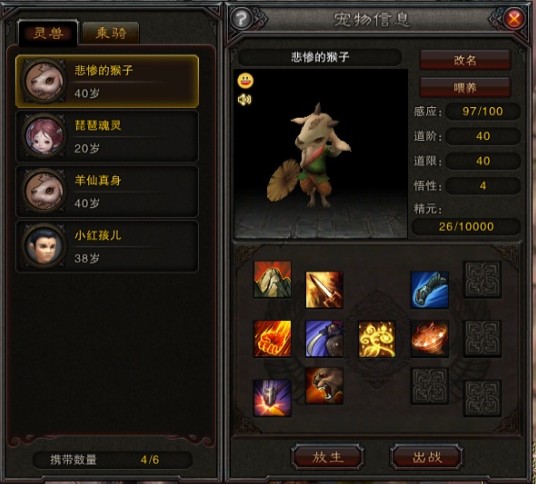The width and height of the screenshot is (536, 484).
Task: Click the 放生 release button
Action: tap(327, 457)
